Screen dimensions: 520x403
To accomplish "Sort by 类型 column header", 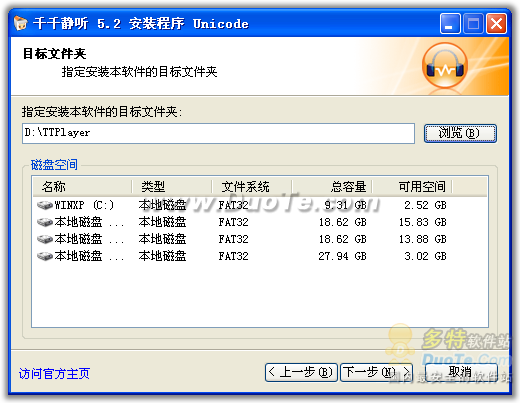I will point(172,187).
